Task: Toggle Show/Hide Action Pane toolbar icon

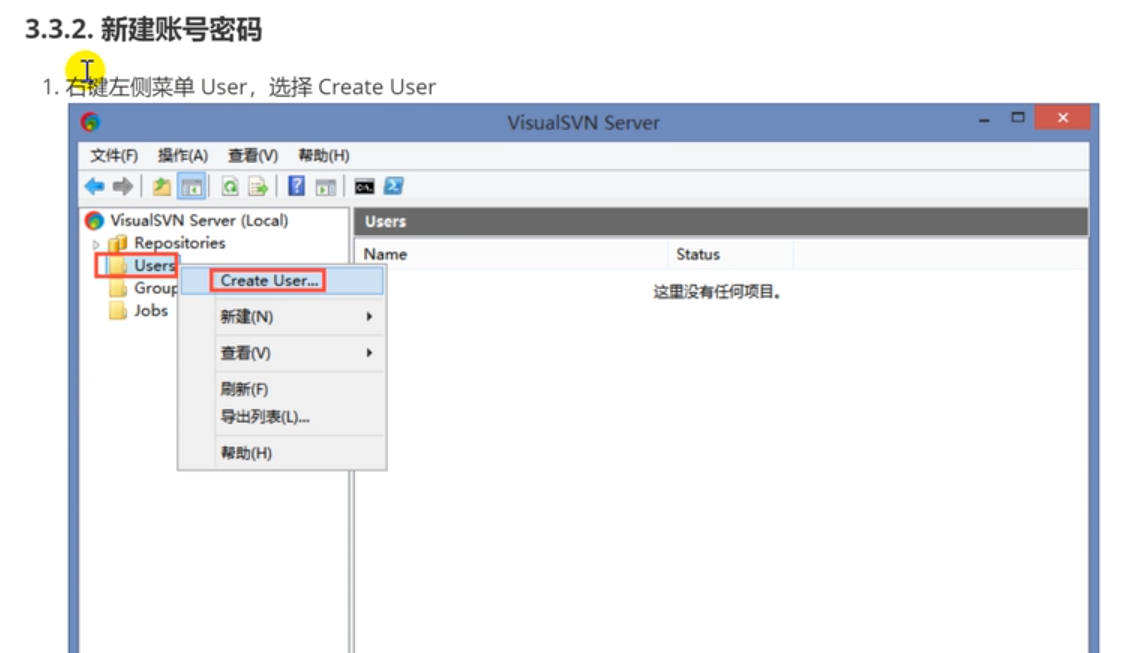Action: pos(325,187)
